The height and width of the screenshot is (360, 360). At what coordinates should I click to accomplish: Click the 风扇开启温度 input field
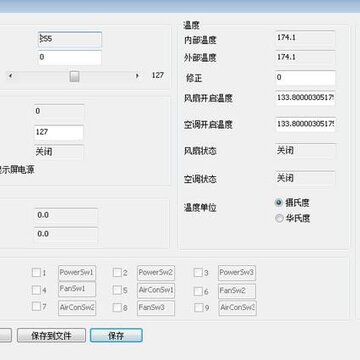(305, 98)
